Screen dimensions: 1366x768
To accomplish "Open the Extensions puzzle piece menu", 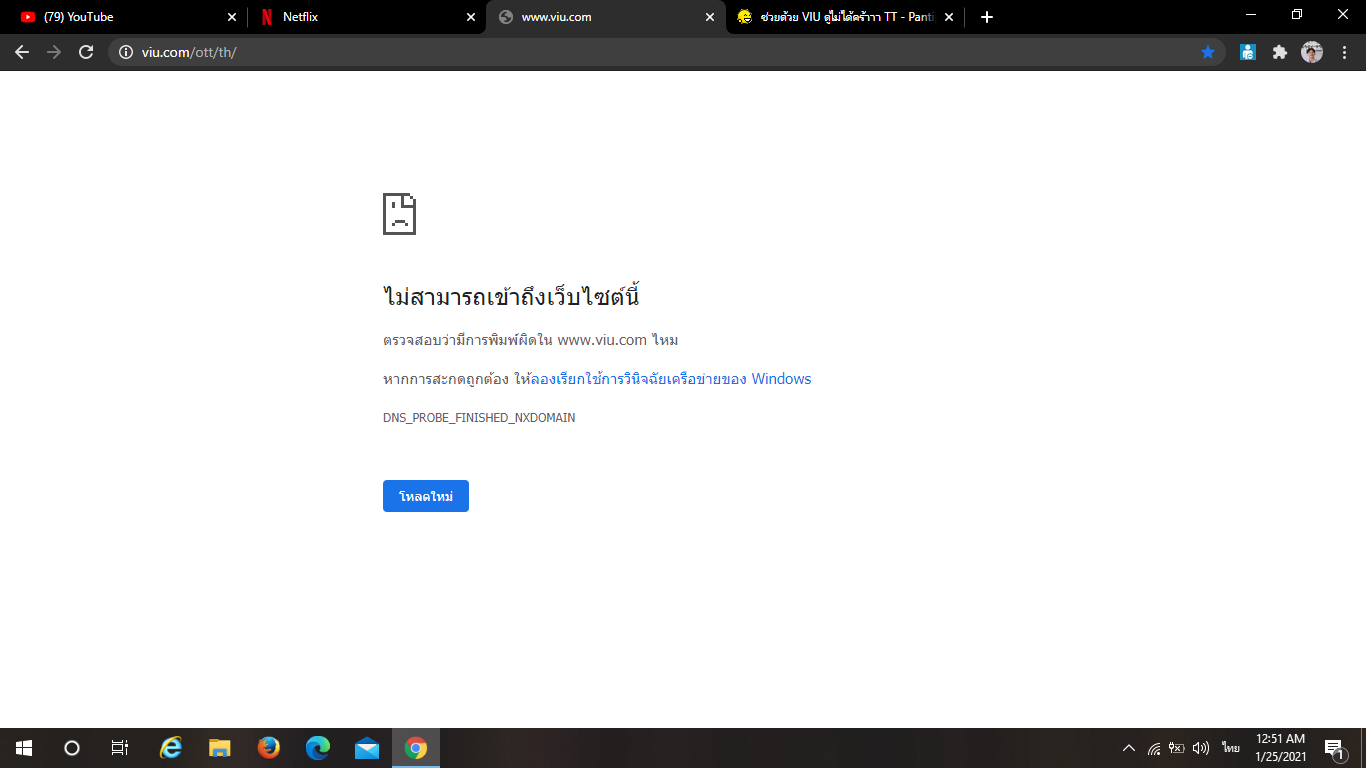I will (1279, 52).
